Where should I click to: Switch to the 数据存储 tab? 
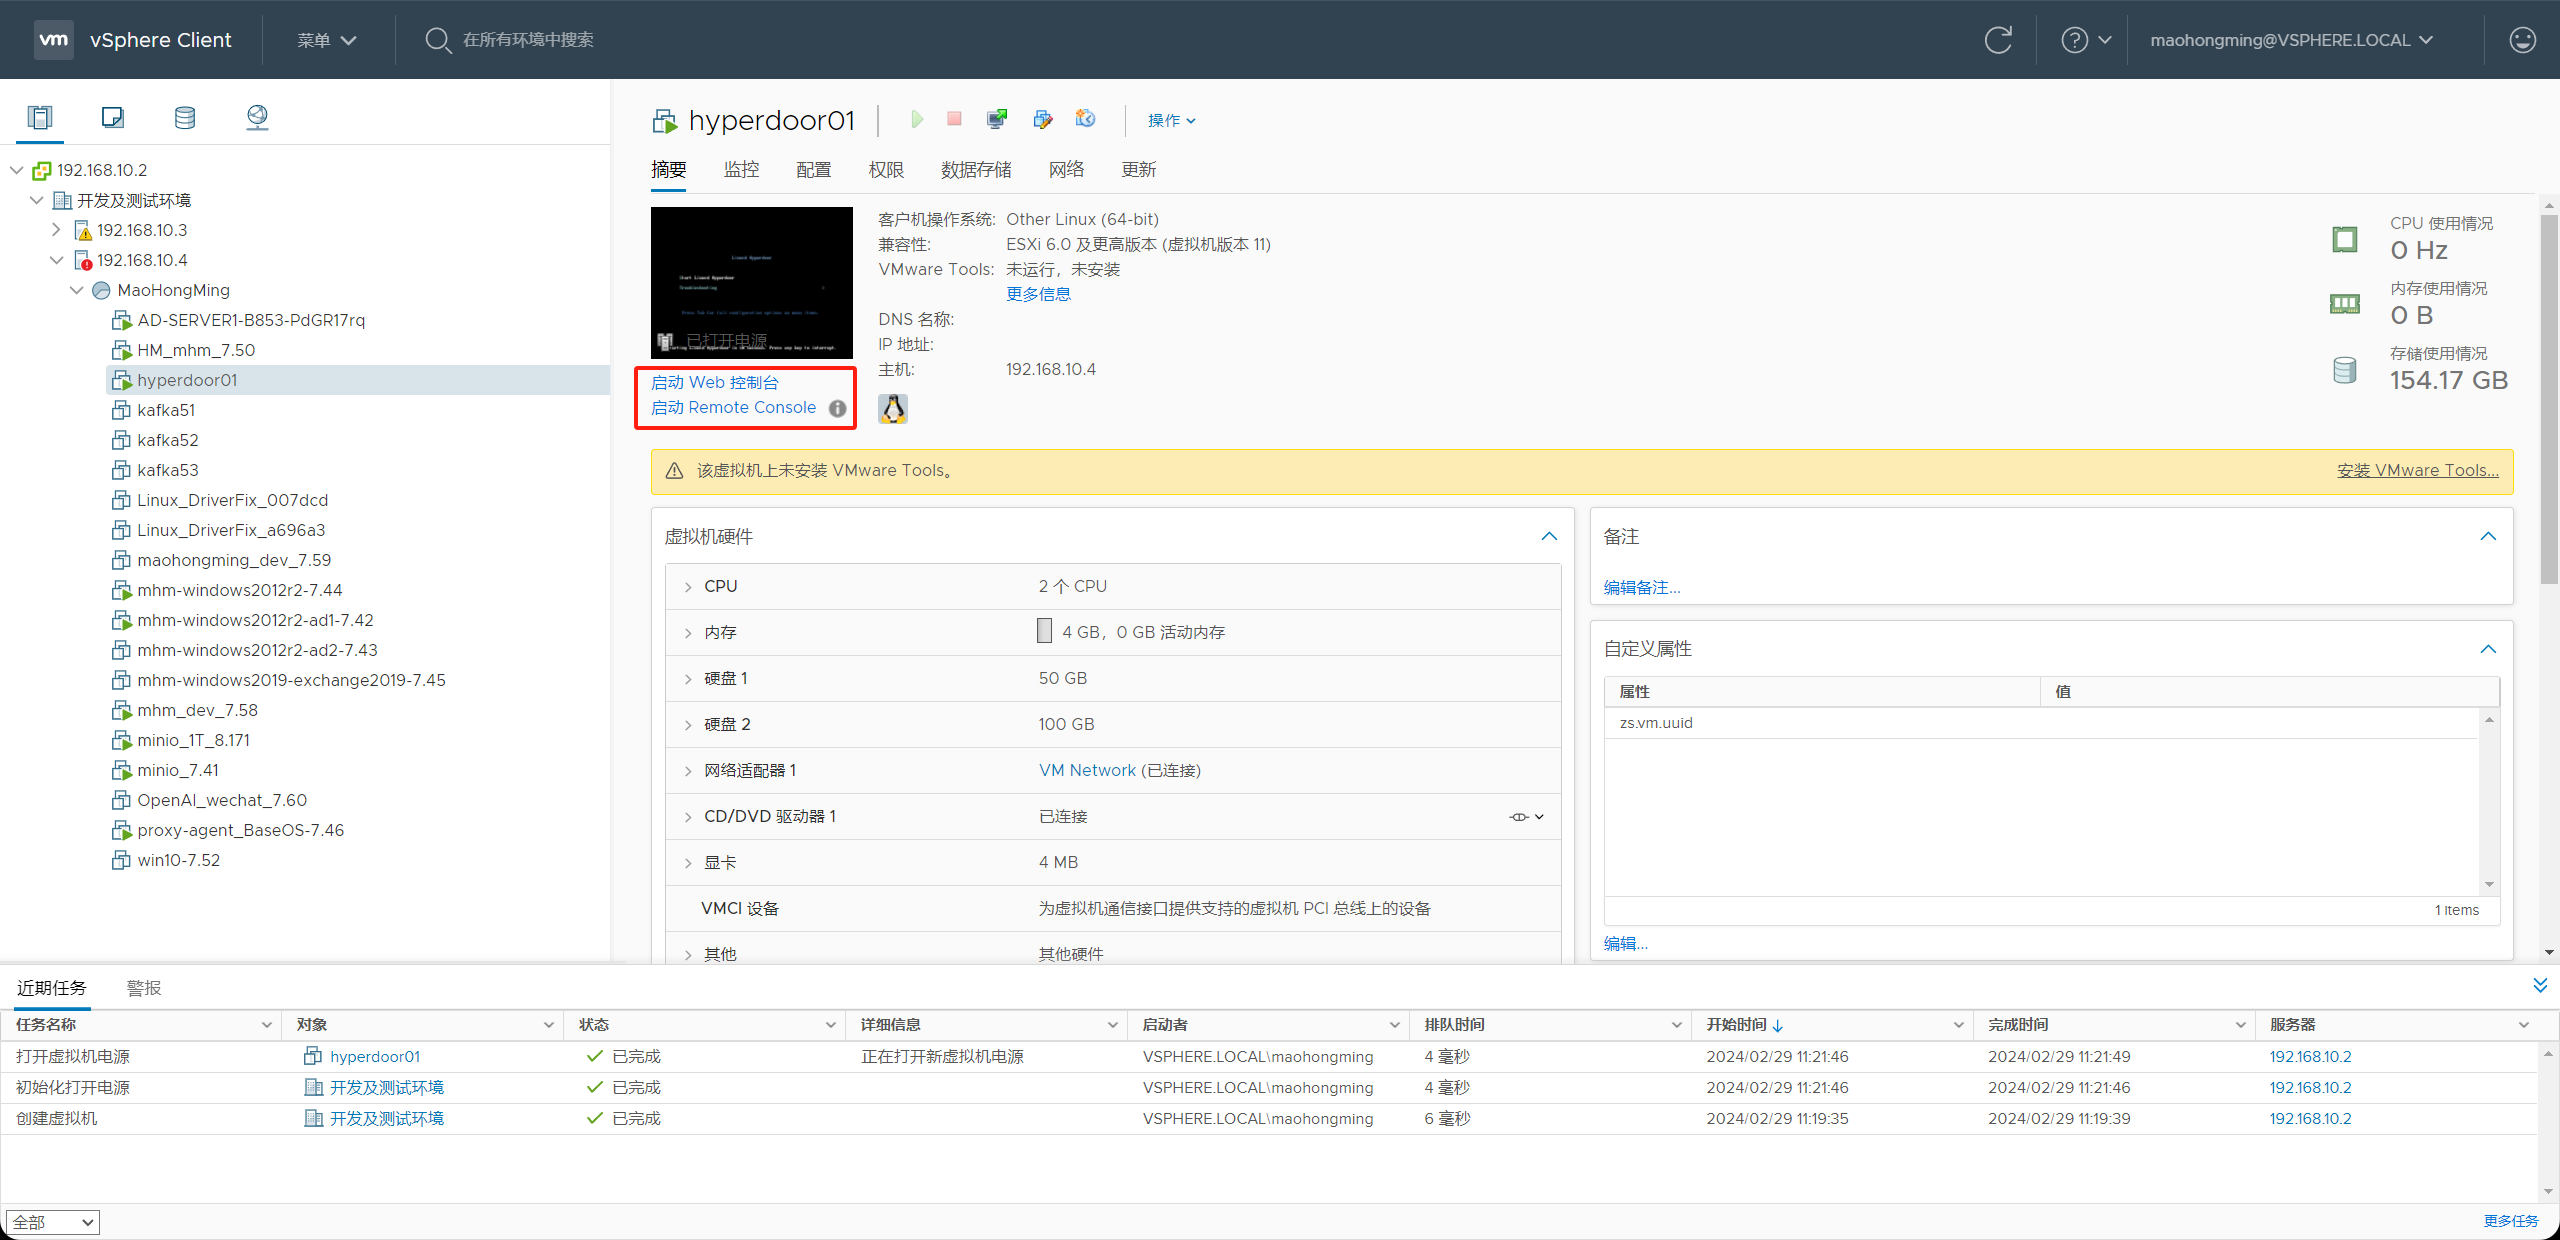[976, 170]
